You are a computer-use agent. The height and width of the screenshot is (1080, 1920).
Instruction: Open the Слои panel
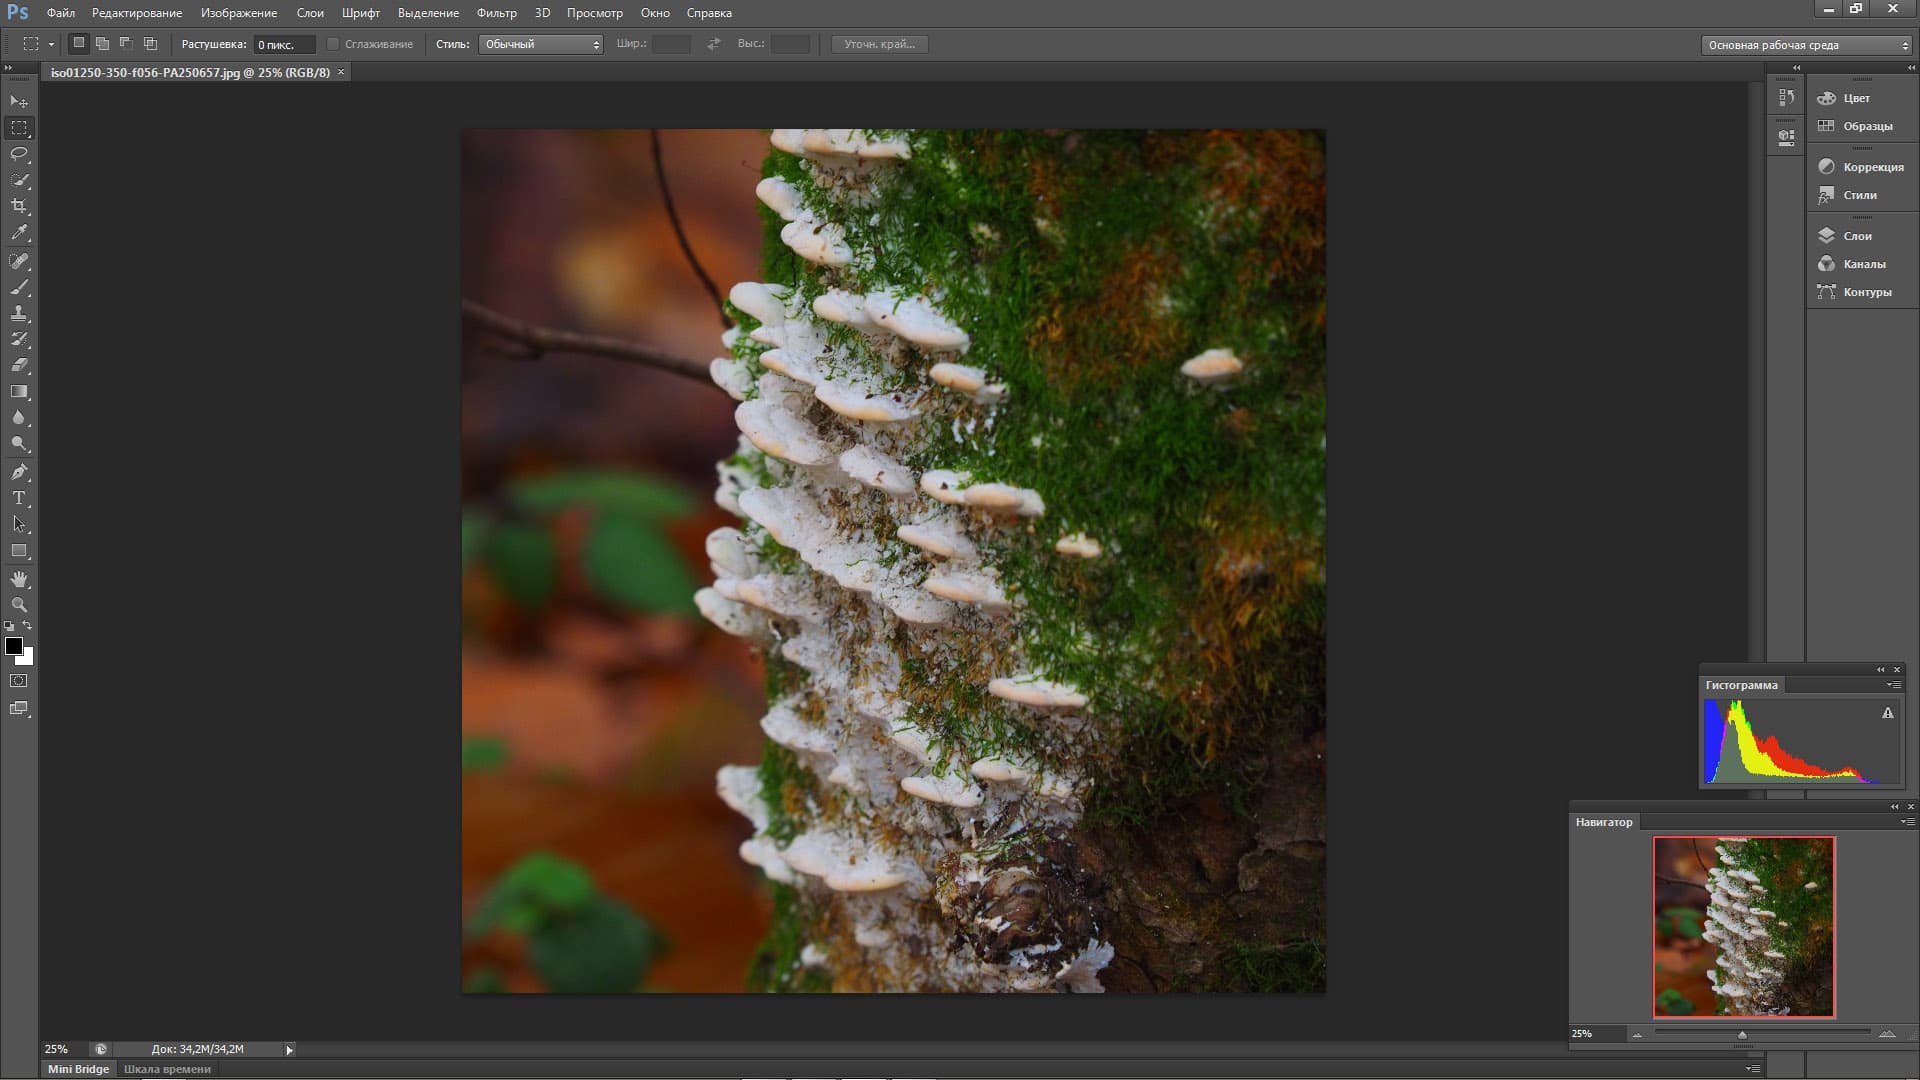tap(1856, 236)
